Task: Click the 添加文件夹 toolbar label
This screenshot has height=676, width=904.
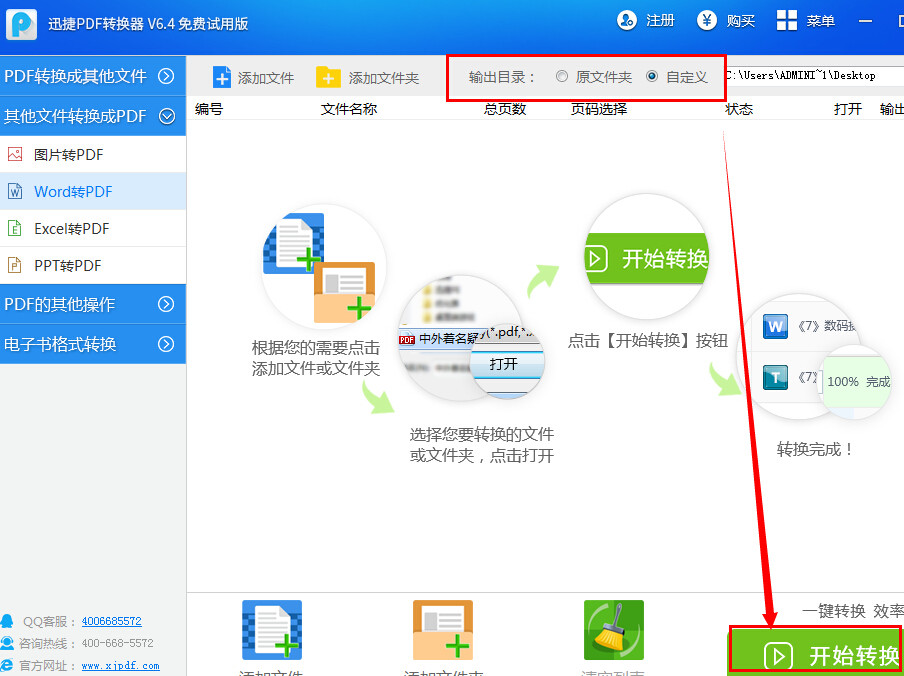Action: 383,78
